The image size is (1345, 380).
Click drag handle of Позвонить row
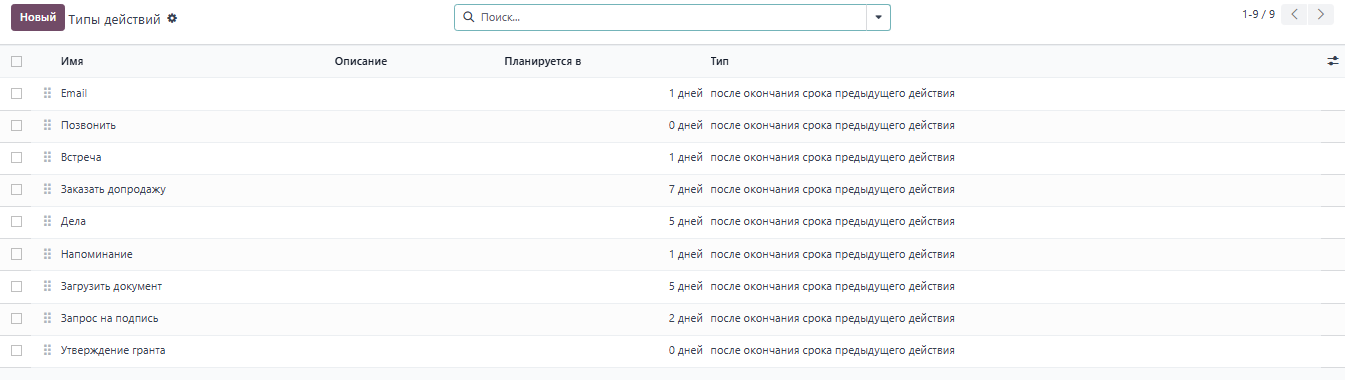tap(47, 125)
